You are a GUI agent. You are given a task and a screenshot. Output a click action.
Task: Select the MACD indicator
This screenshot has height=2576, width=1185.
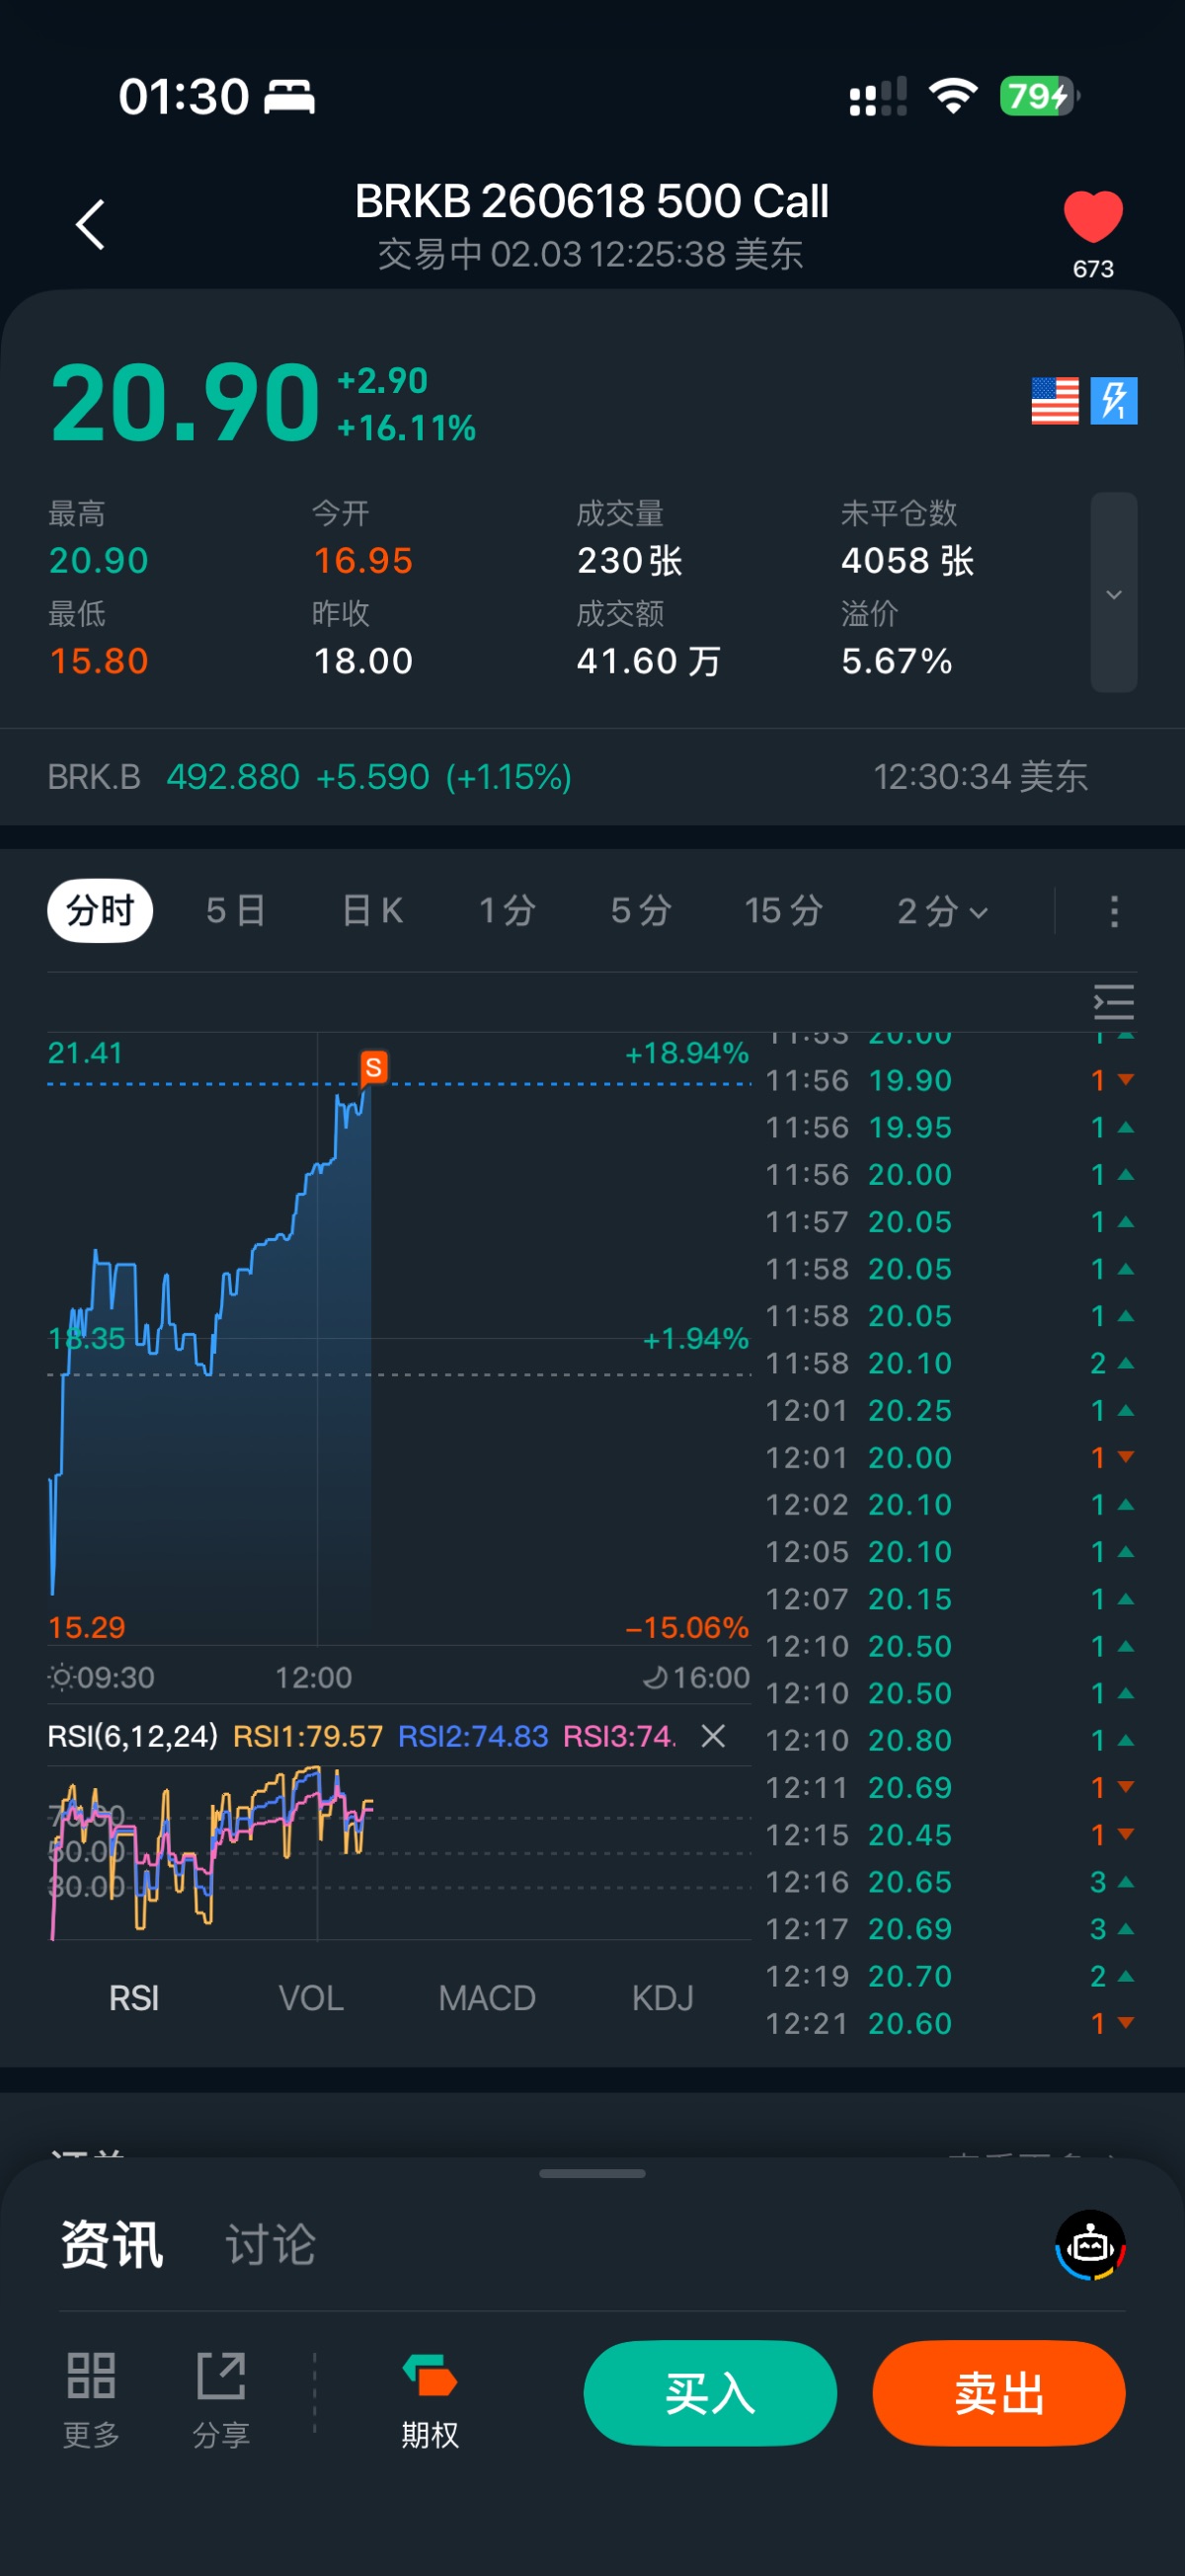tap(487, 1998)
